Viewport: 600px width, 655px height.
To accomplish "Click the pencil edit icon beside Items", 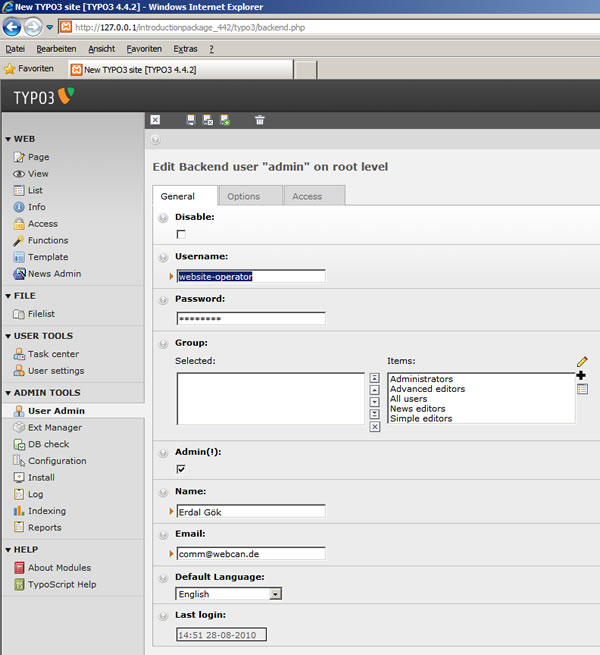I will click(582, 361).
